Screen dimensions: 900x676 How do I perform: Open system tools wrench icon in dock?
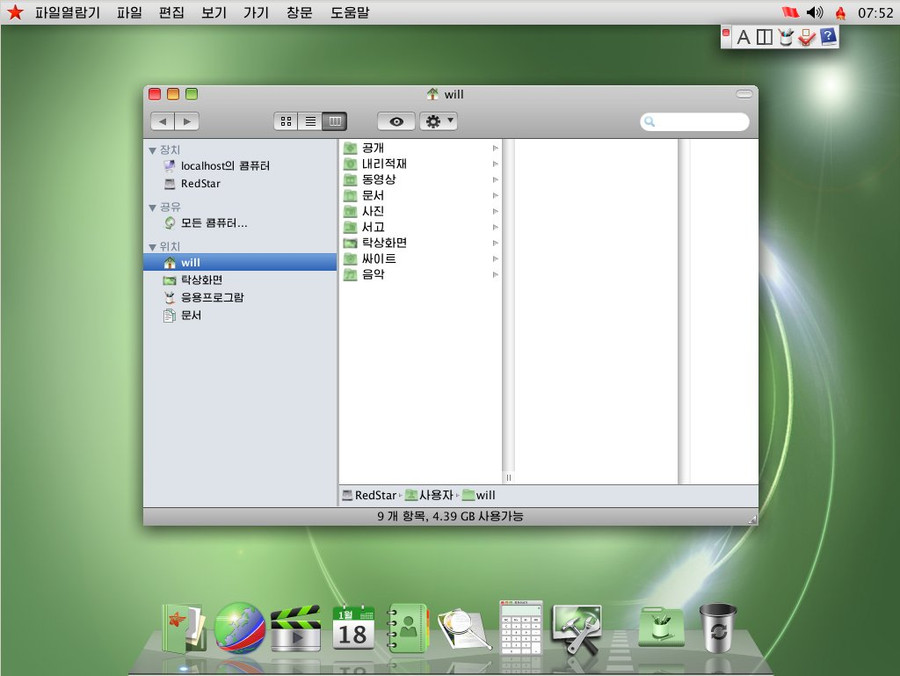click(577, 629)
